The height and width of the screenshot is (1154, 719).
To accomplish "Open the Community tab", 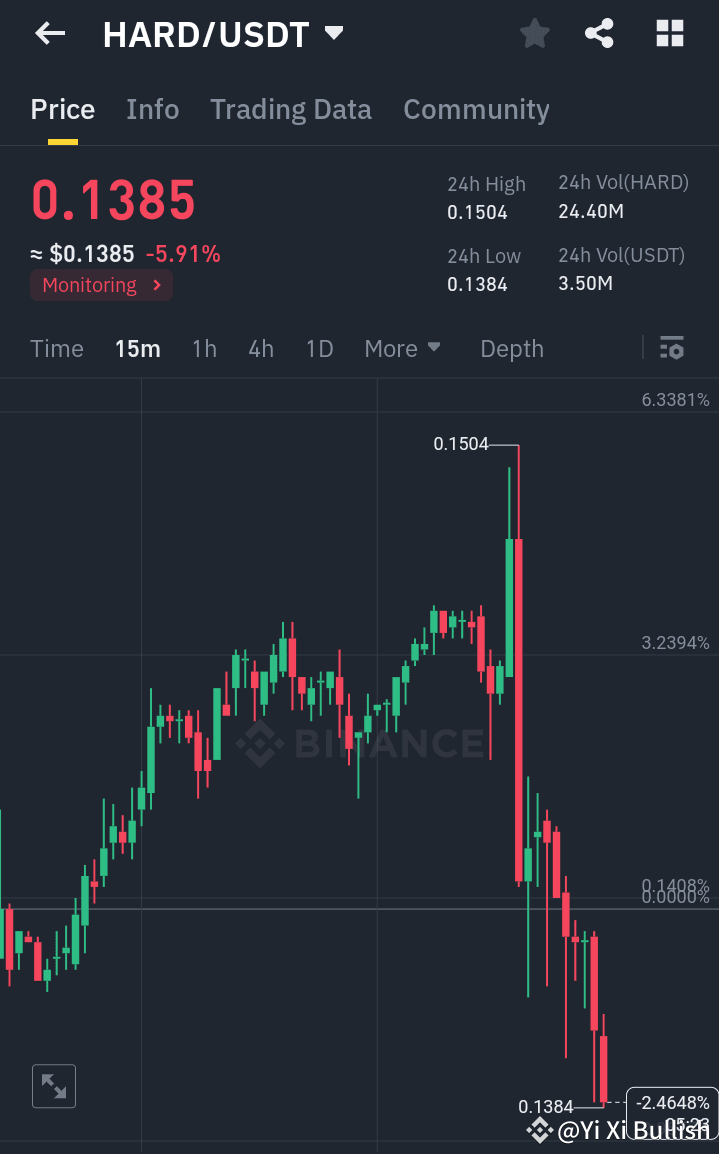I will tap(476, 109).
